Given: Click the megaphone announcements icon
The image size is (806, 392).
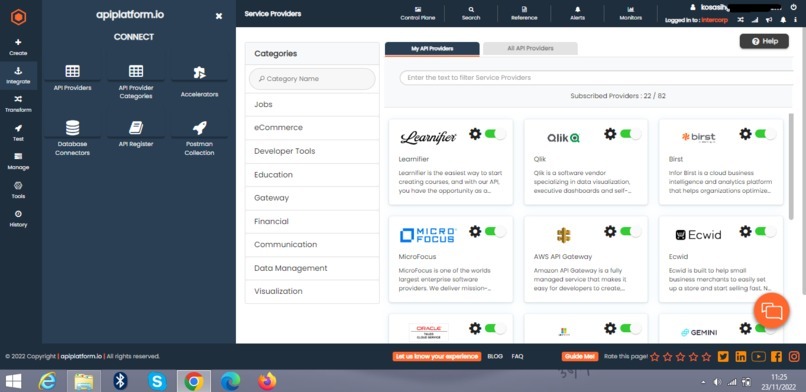Looking at the screenshot, I should pos(769,20).
